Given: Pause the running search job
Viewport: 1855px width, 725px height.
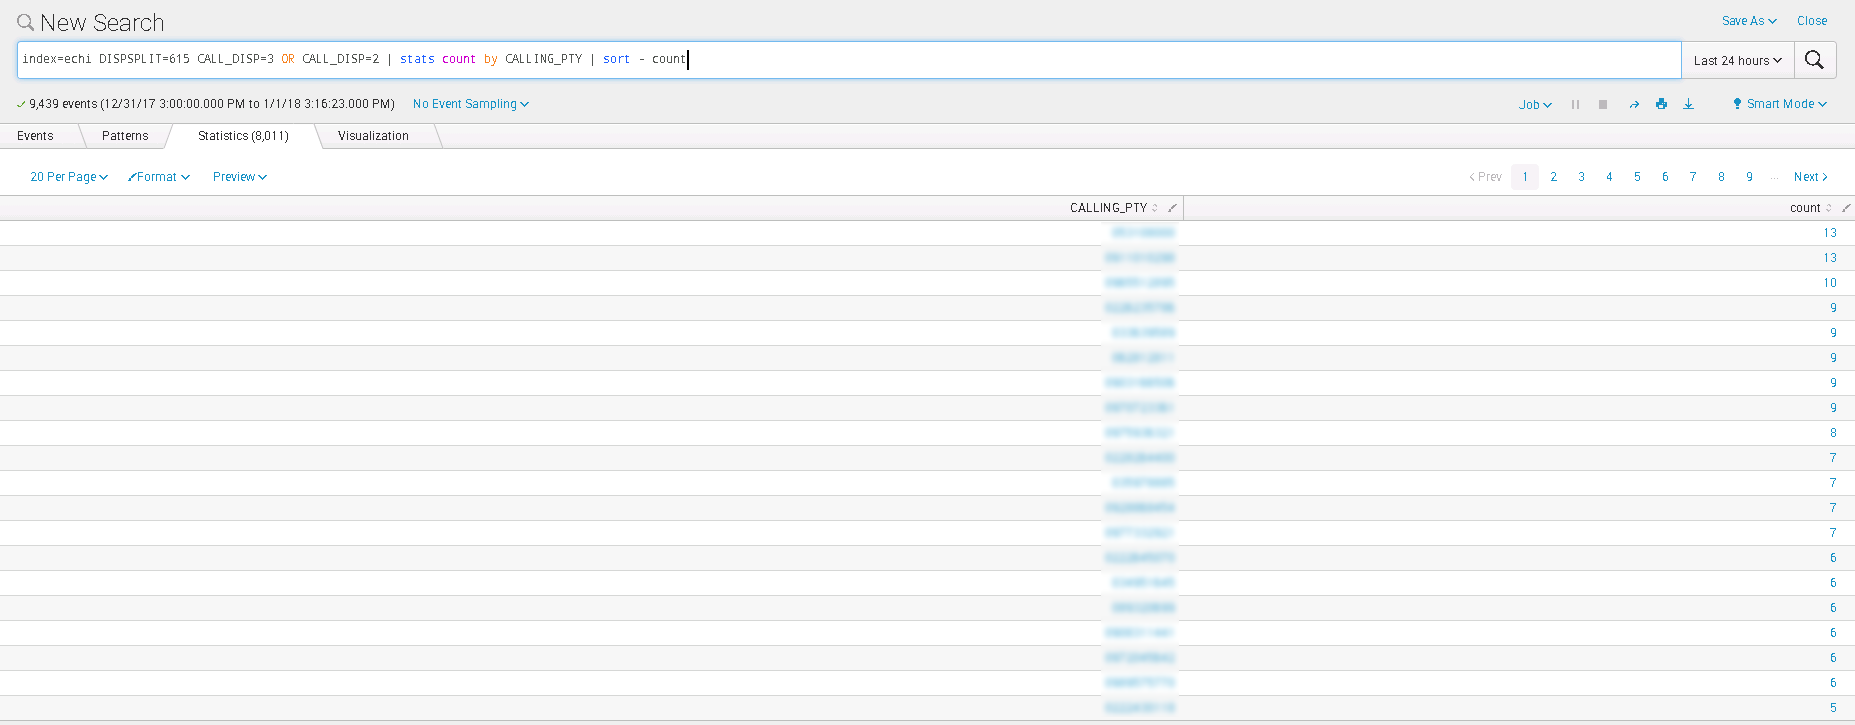Looking at the screenshot, I should (1575, 104).
